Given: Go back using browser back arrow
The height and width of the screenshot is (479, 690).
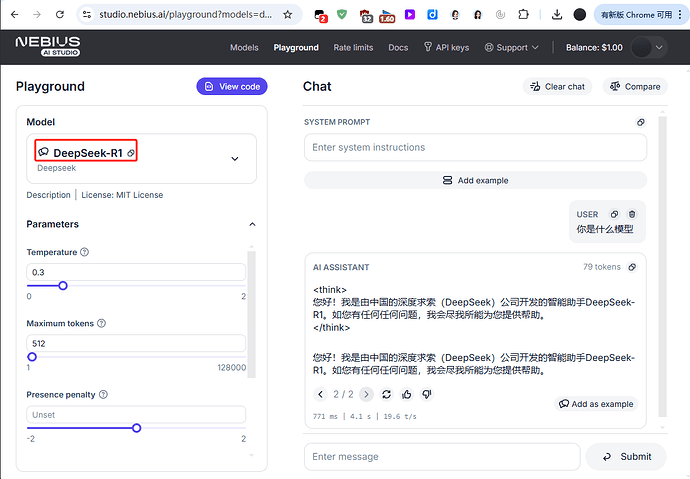Looking at the screenshot, I should pos(15,15).
